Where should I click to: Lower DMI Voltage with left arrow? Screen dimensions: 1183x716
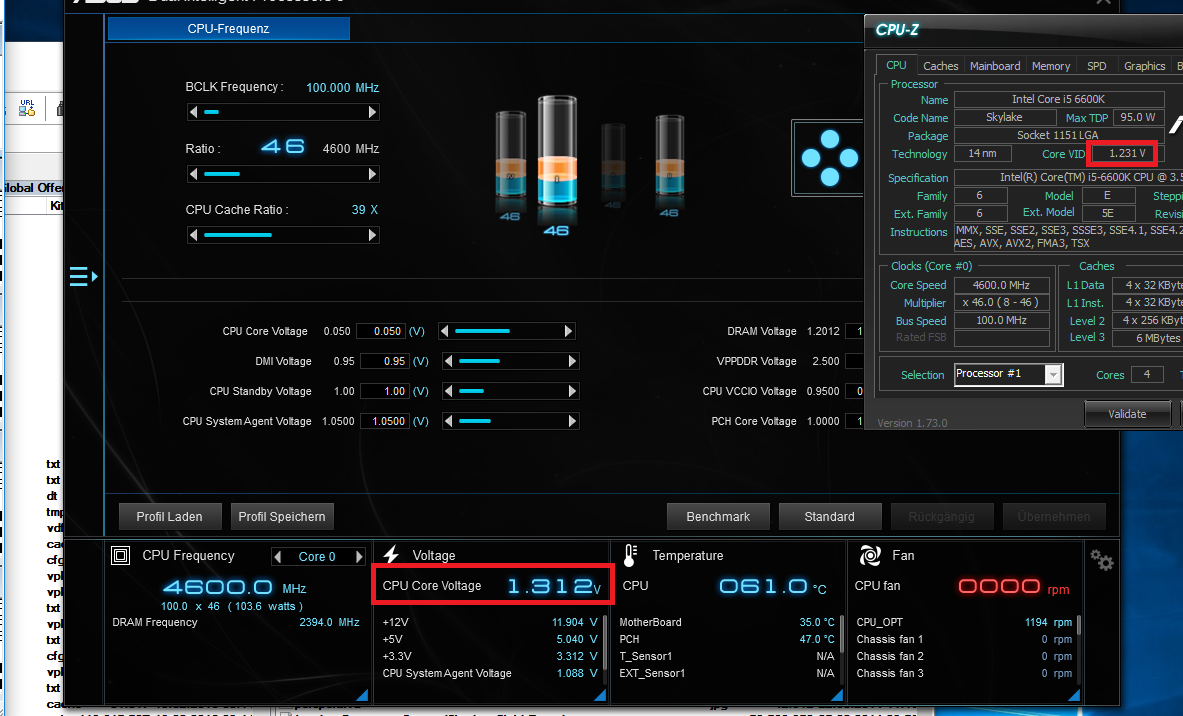pyautogui.click(x=448, y=361)
